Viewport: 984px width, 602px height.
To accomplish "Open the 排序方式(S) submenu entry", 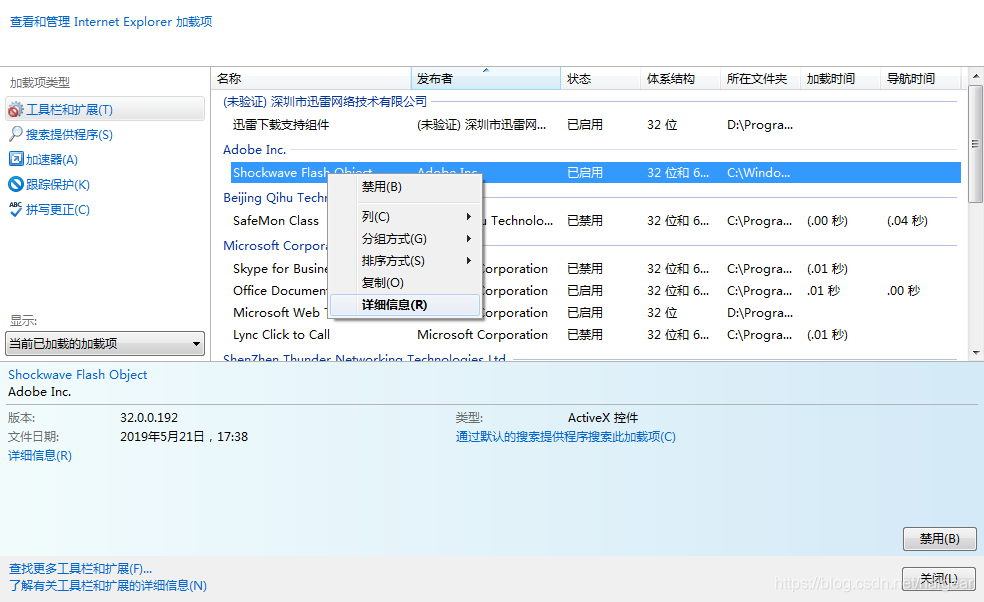I will 405,261.
